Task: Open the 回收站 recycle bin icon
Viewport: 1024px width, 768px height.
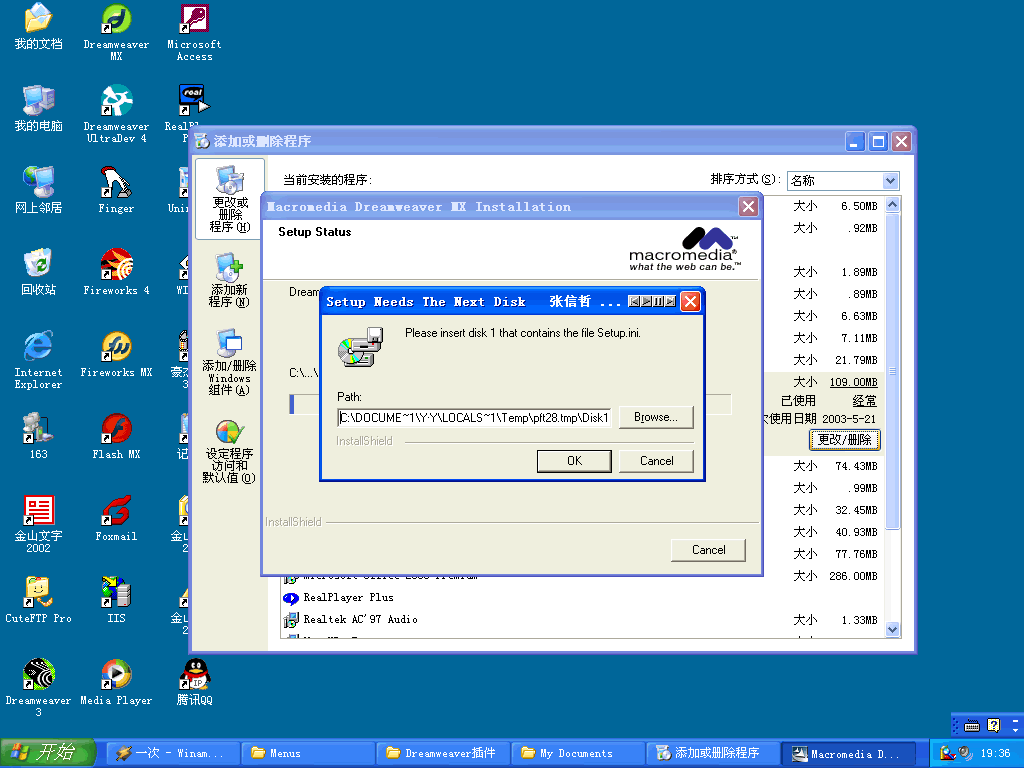Action: [x=38, y=267]
